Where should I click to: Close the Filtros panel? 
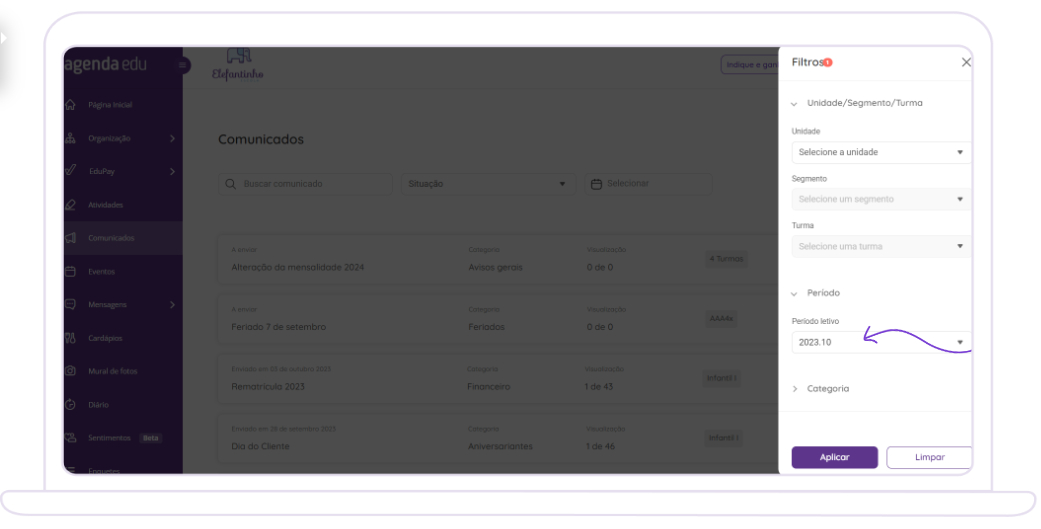click(x=966, y=62)
